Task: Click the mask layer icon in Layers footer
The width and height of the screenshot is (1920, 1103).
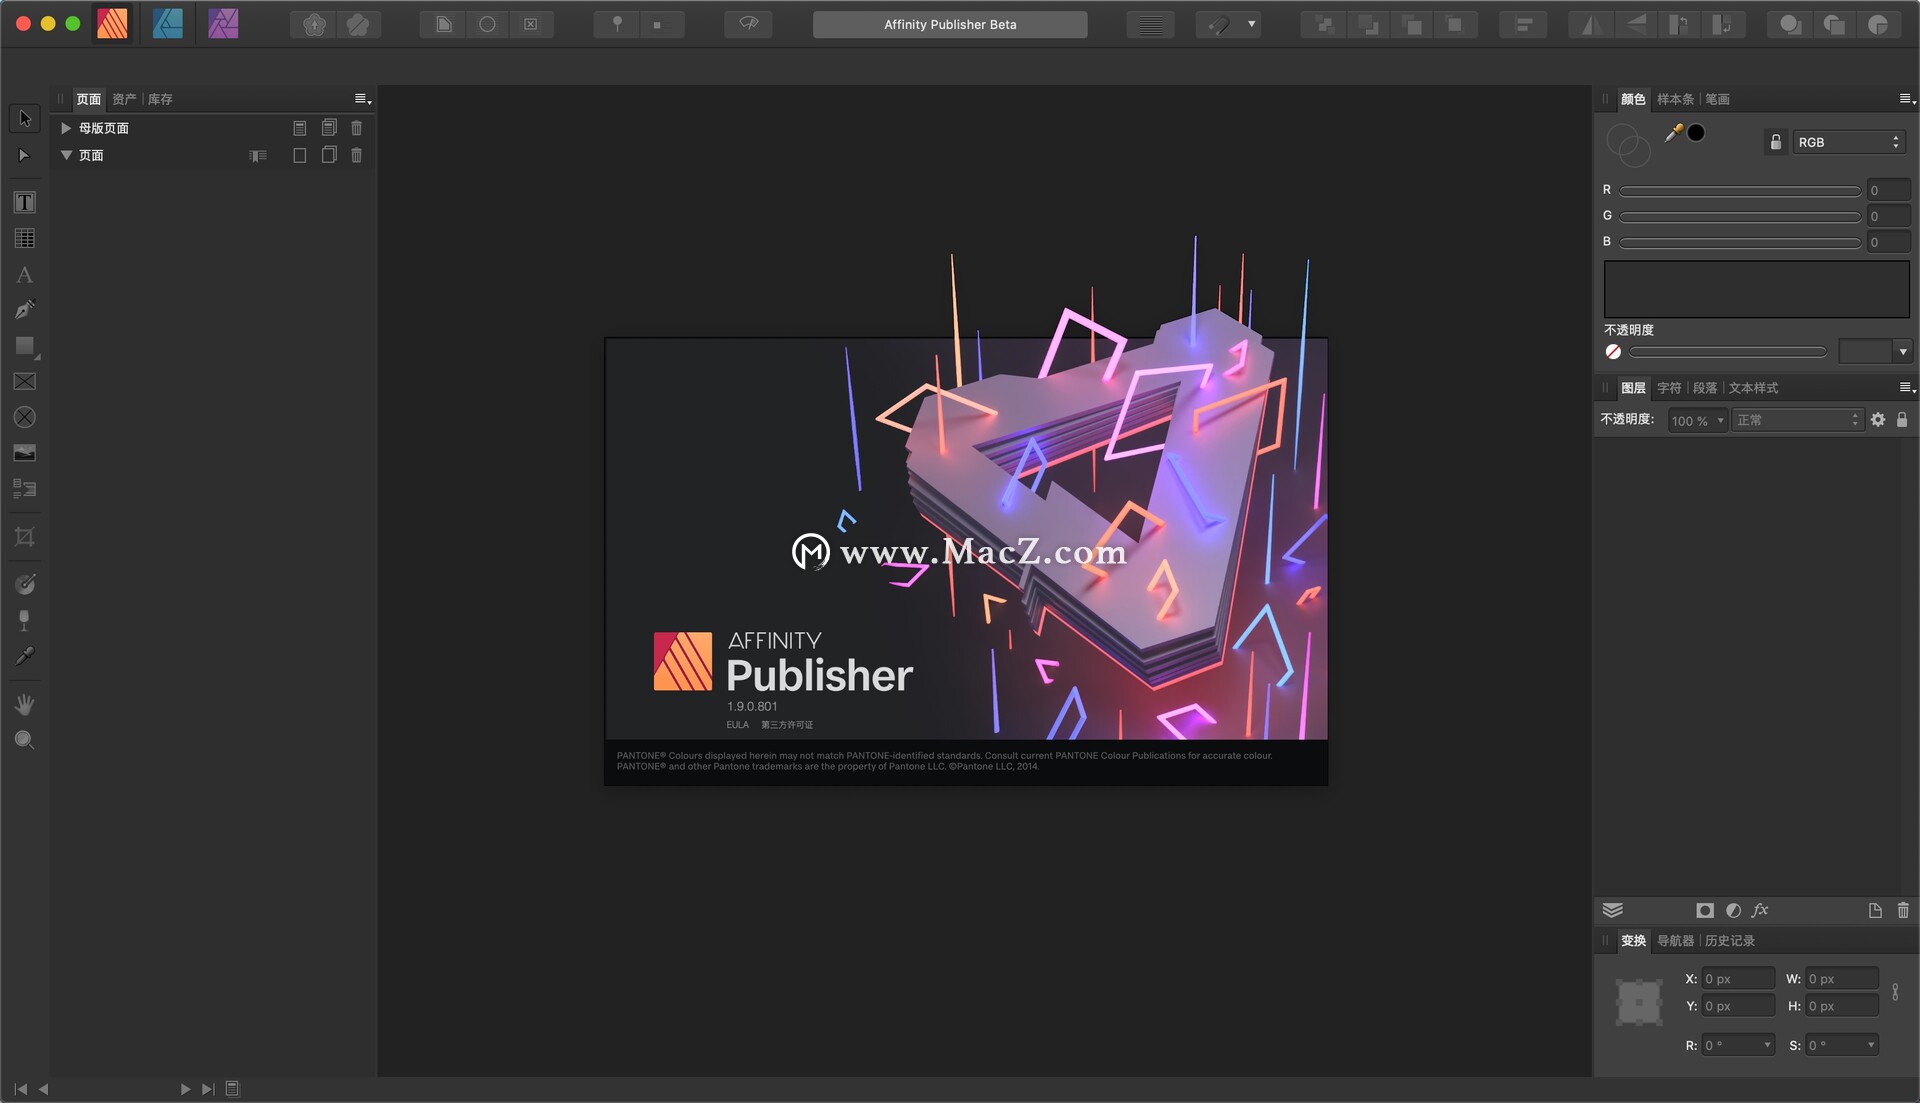Action: pos(1705,910)
